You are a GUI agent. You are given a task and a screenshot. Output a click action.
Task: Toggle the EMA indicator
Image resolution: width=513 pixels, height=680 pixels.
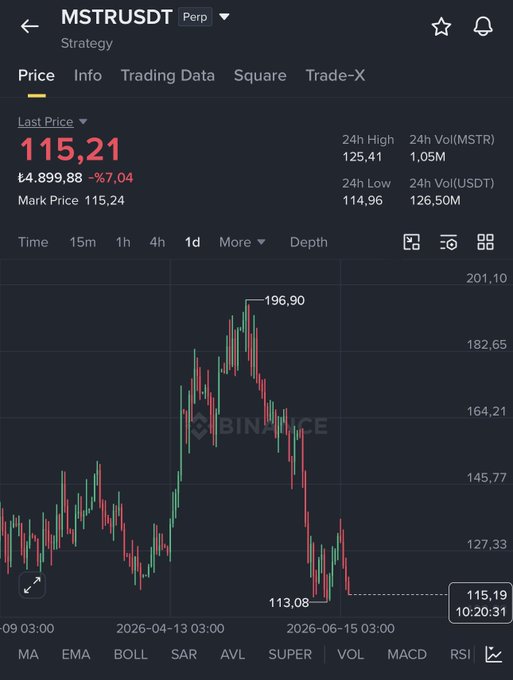76,654
